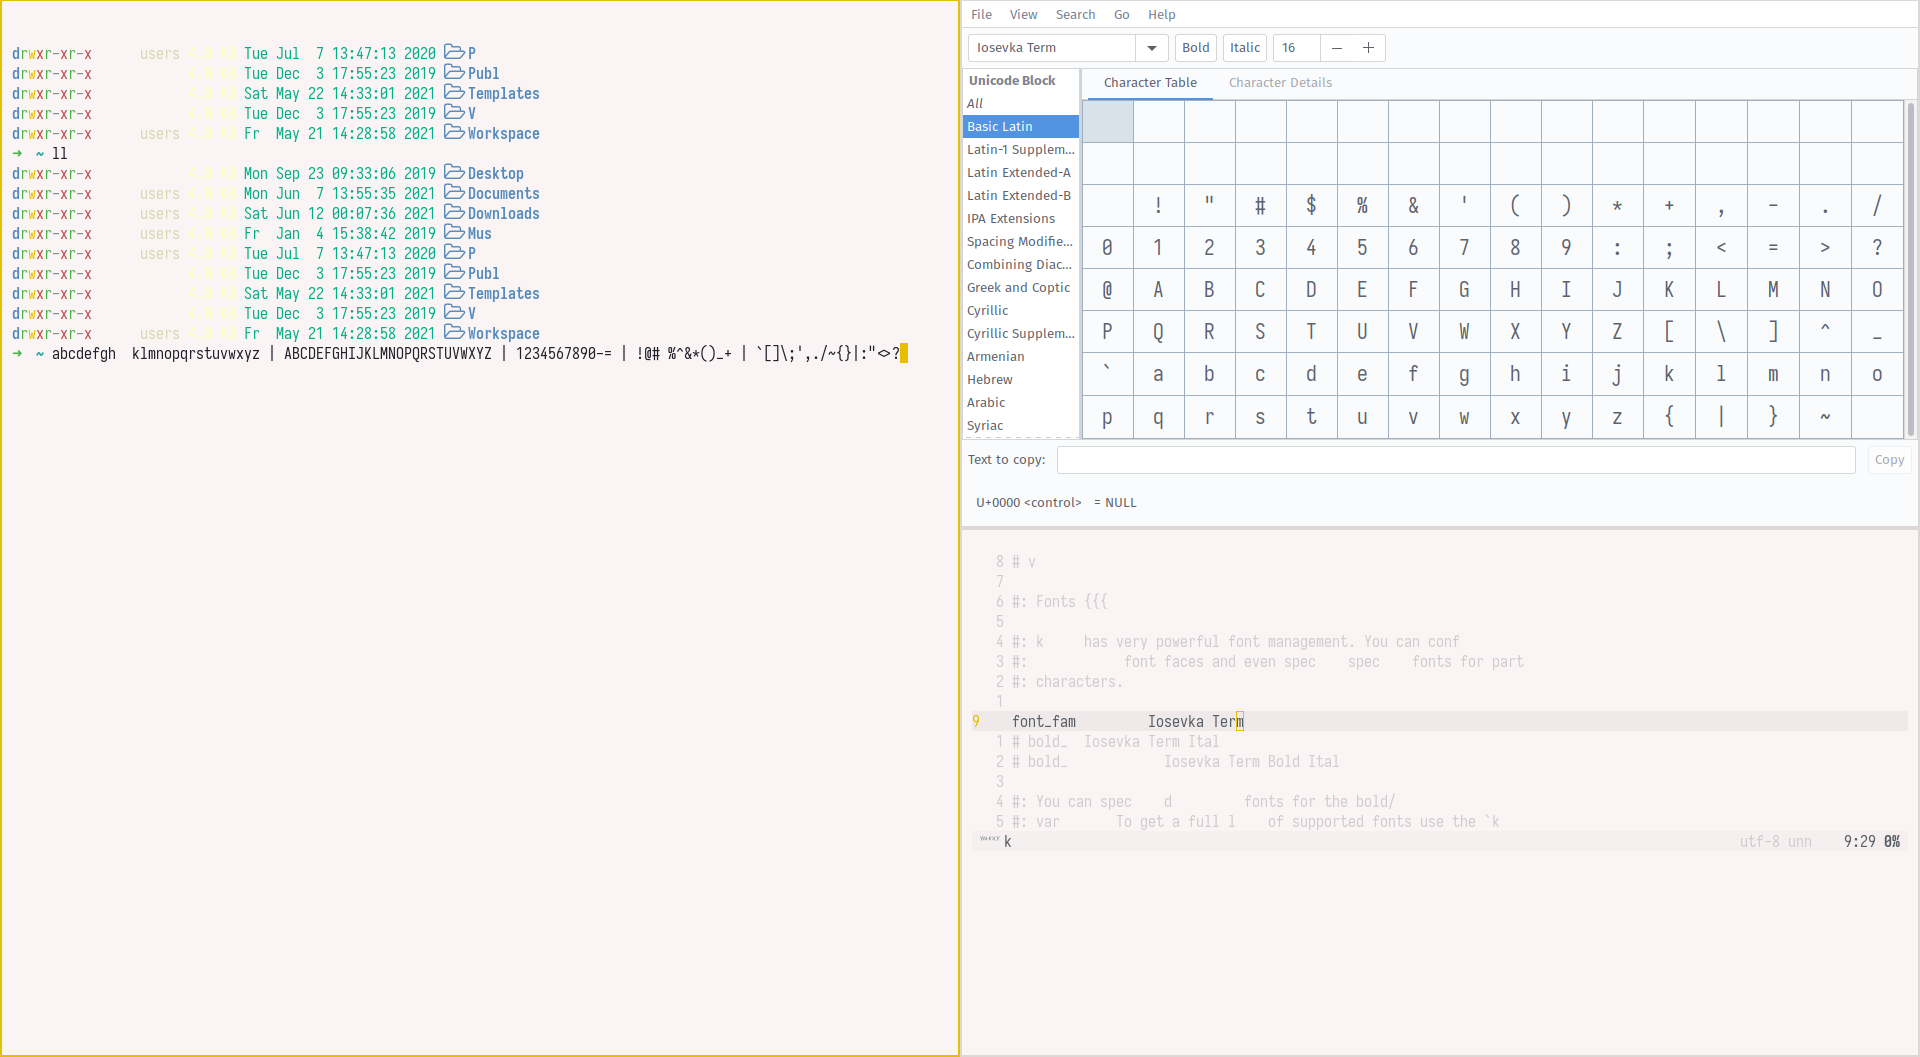Click the Copy button

(x=1889, y=459)
